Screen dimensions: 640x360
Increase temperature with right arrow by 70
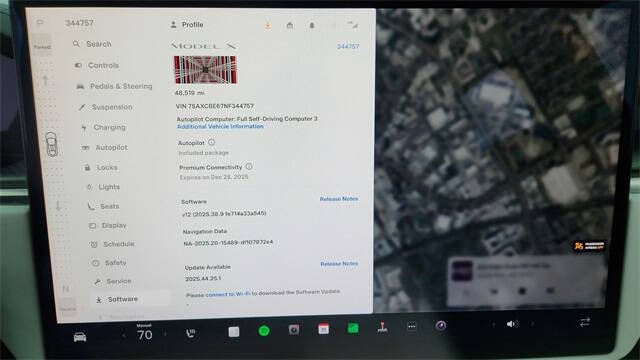pos(165,334)
